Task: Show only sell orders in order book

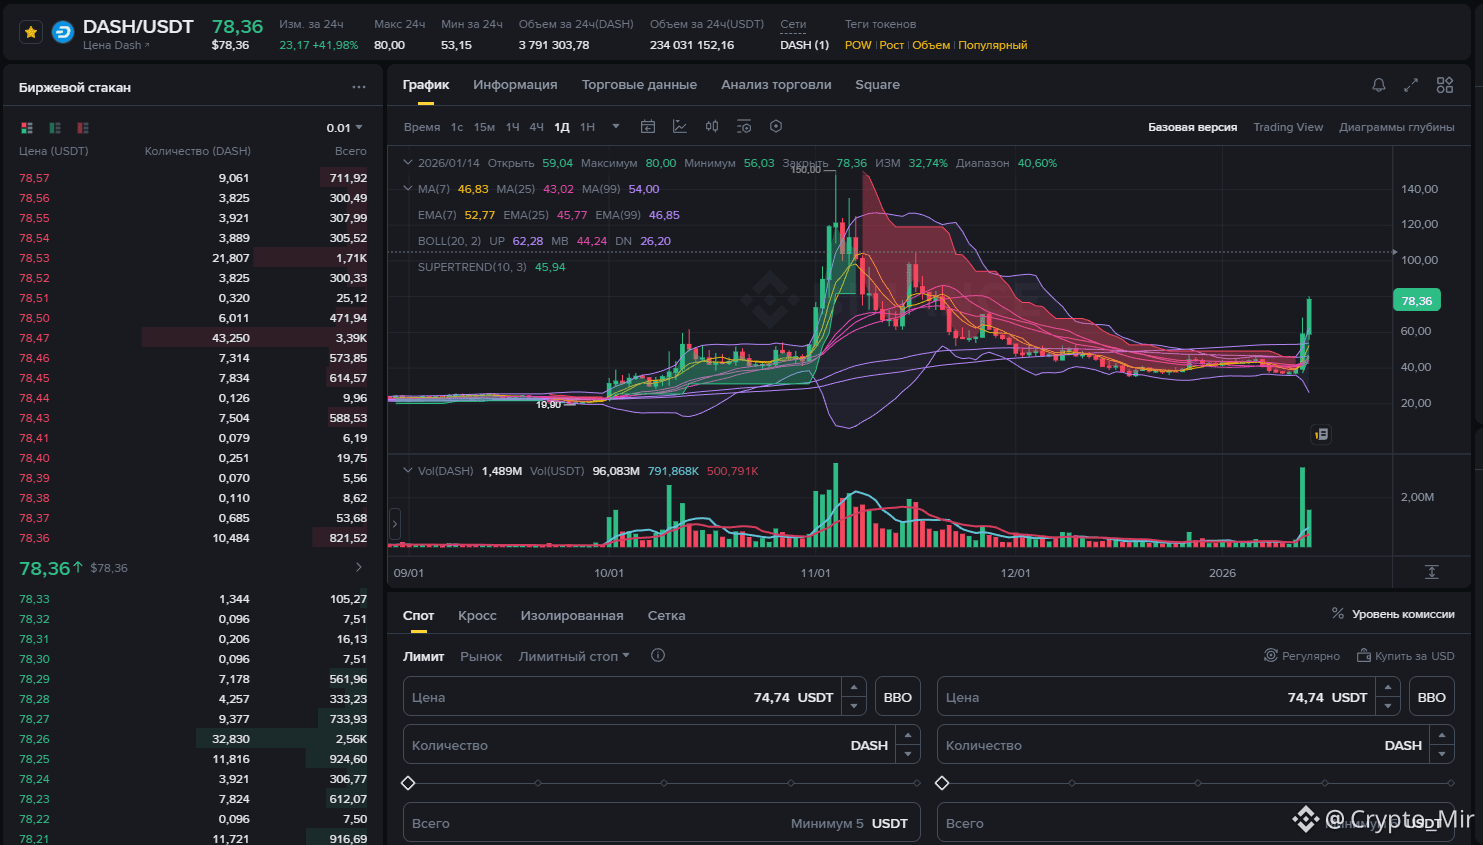Action: (83, 128)
